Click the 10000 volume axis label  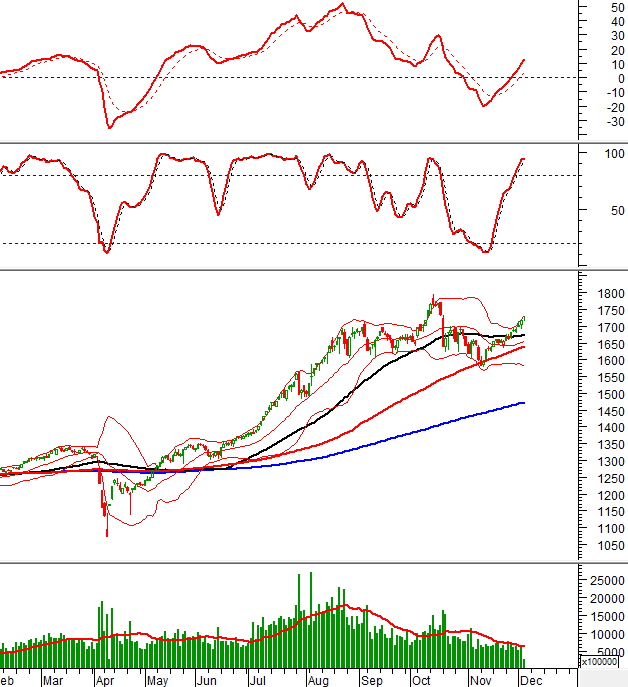tap(602, 634)
